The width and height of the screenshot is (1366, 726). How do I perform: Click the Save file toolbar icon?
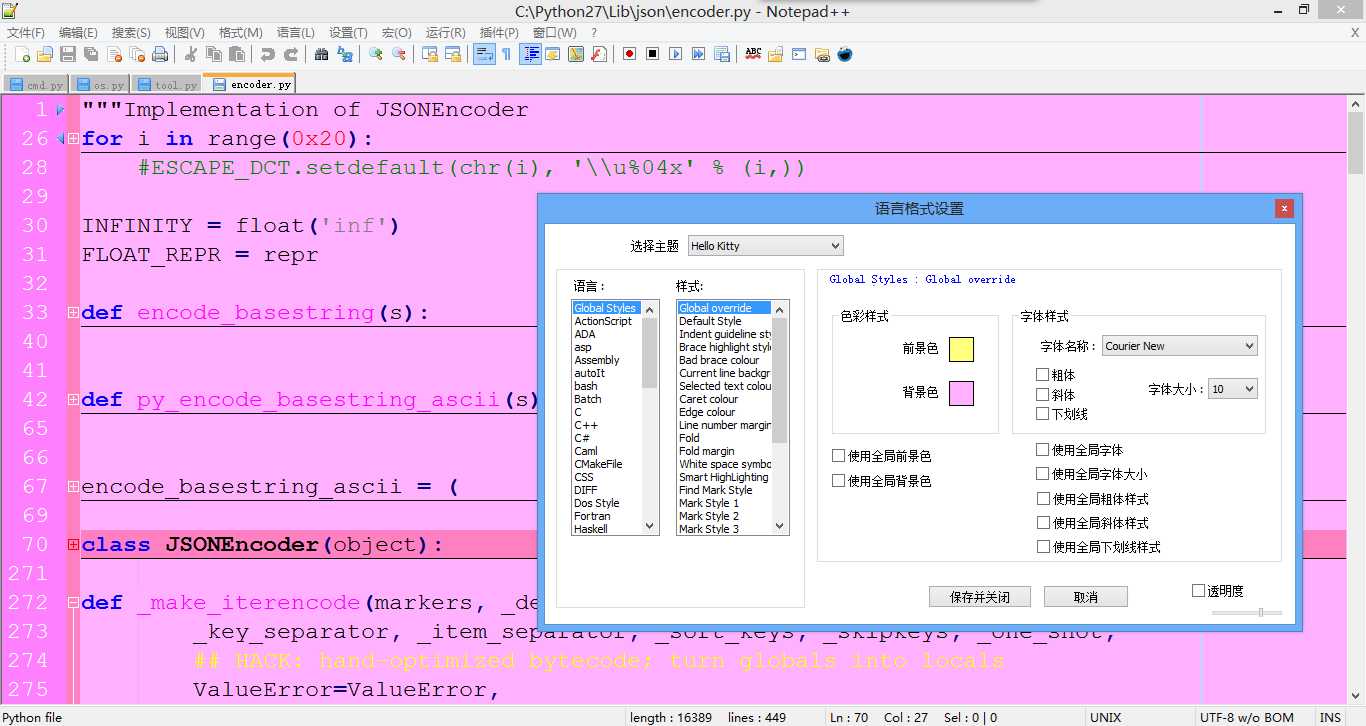click(x=68, y=55)
